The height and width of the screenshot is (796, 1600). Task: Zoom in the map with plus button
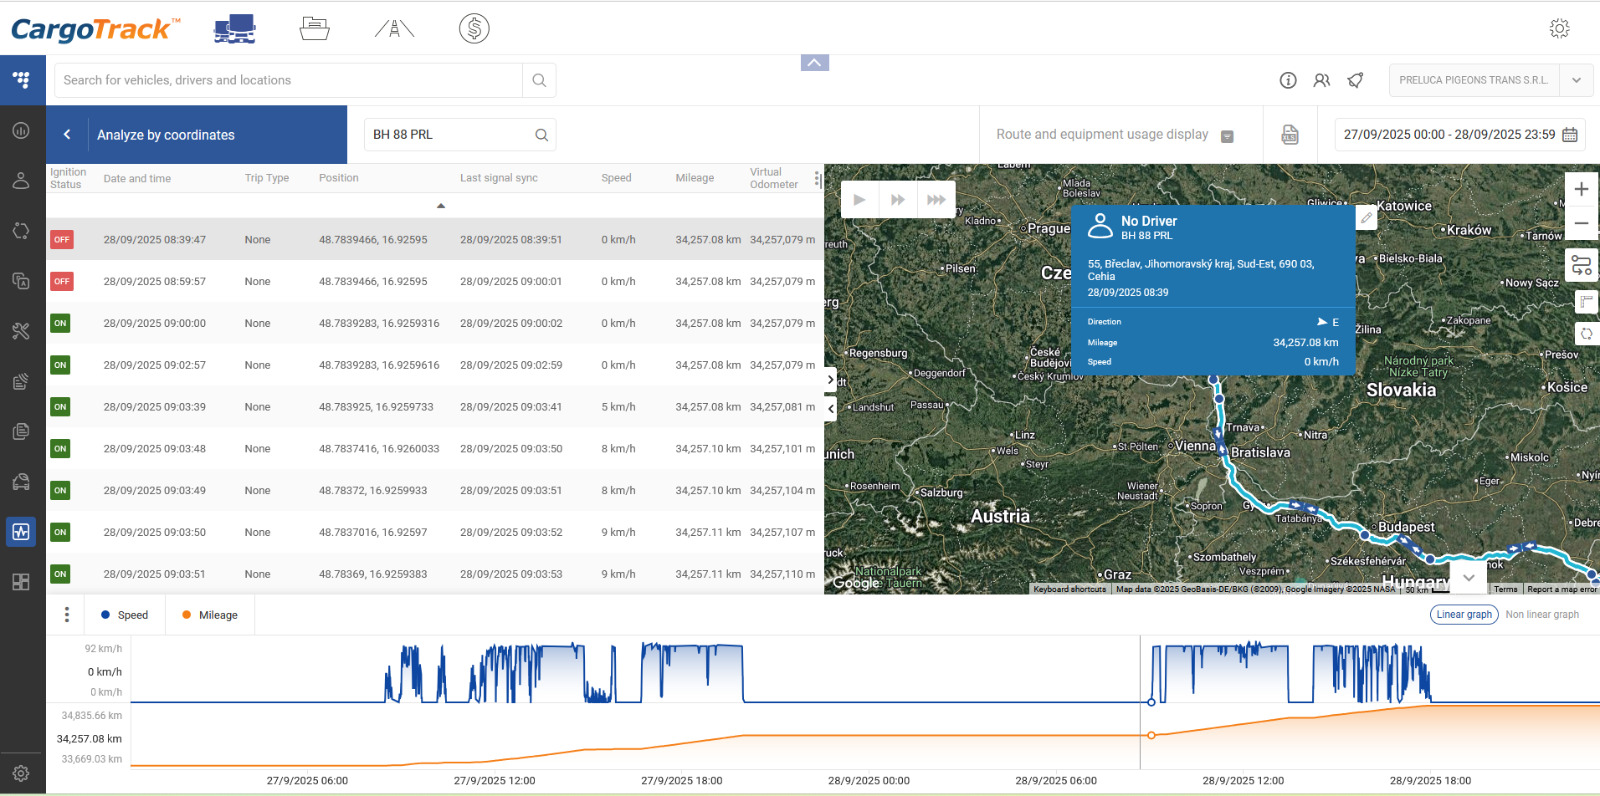(1581, 189)
